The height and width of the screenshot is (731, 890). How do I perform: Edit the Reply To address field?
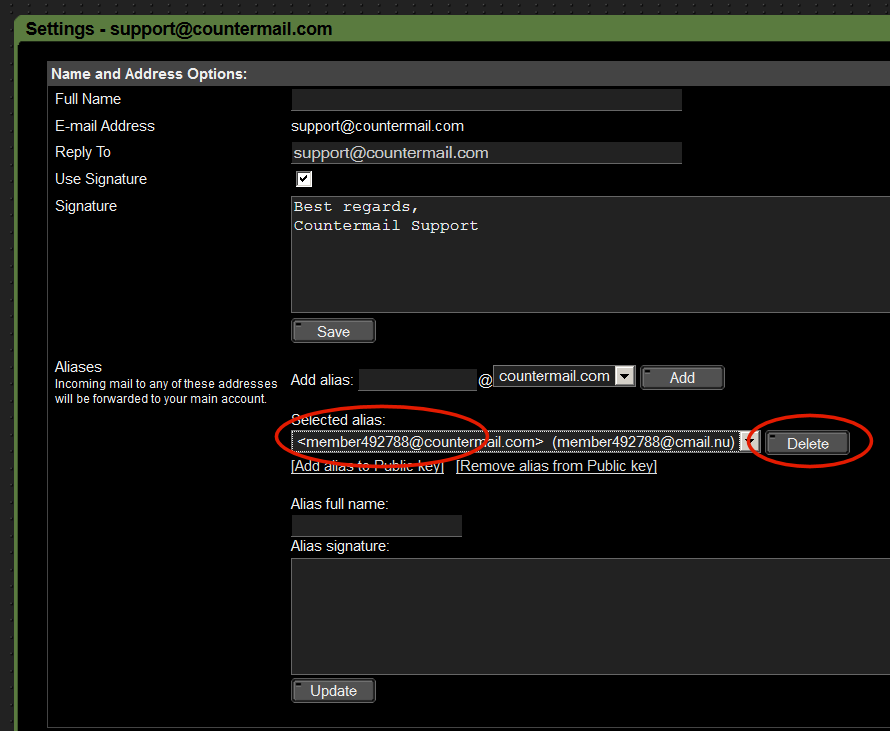point(486,153)
